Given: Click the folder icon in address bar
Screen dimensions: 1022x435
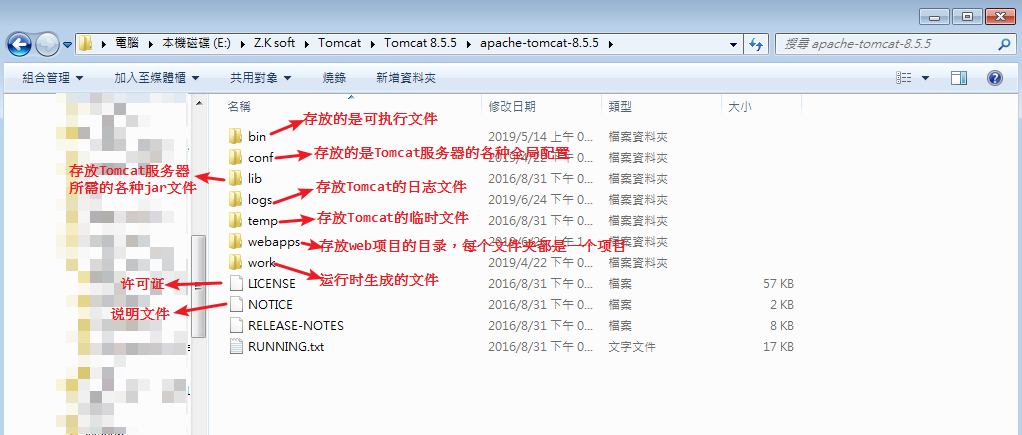Looking at the screenshot, I should 85,44.
